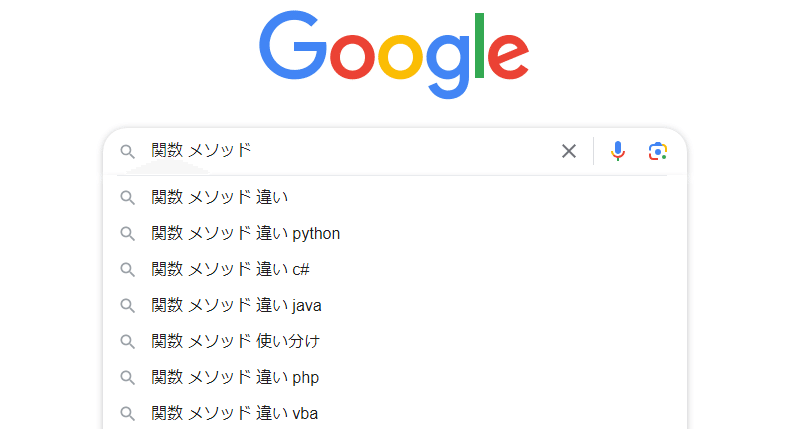Click magnifier icon beside '関数 メソッド 違い'
The height and width of the screenshot is (429, 792).
127,198
